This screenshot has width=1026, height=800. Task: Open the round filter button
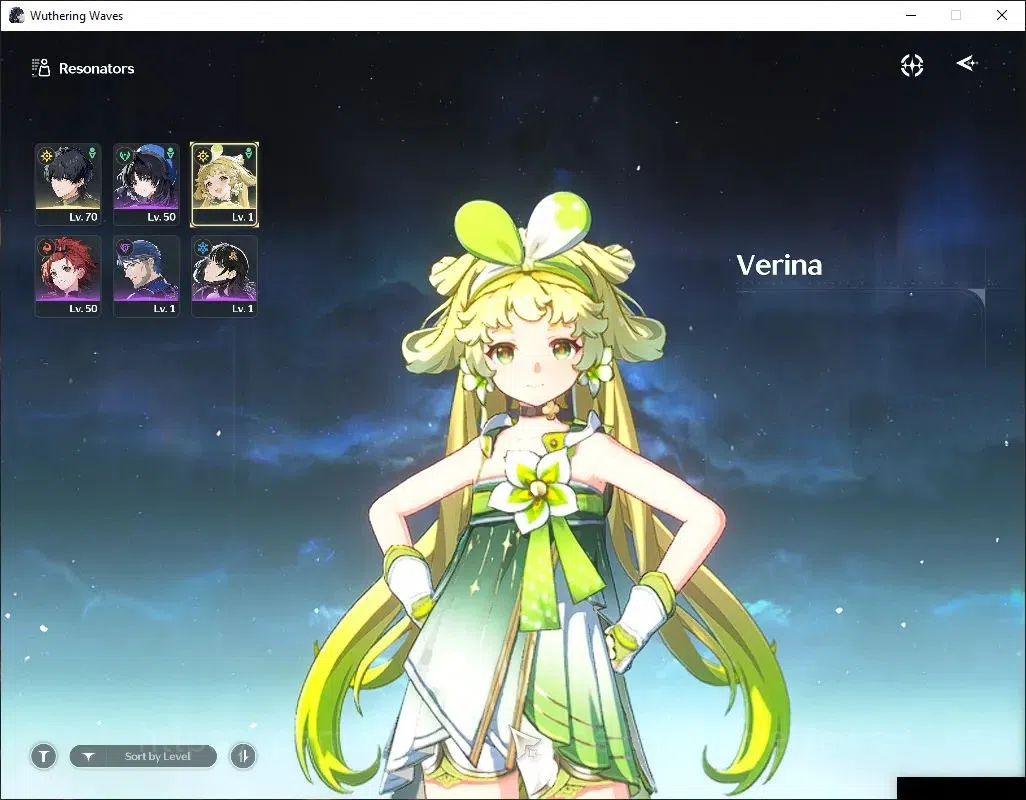(x=43, y=757)
